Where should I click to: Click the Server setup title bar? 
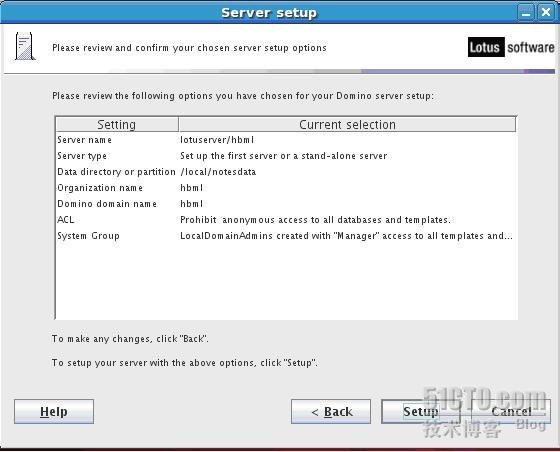pos(269,12)
